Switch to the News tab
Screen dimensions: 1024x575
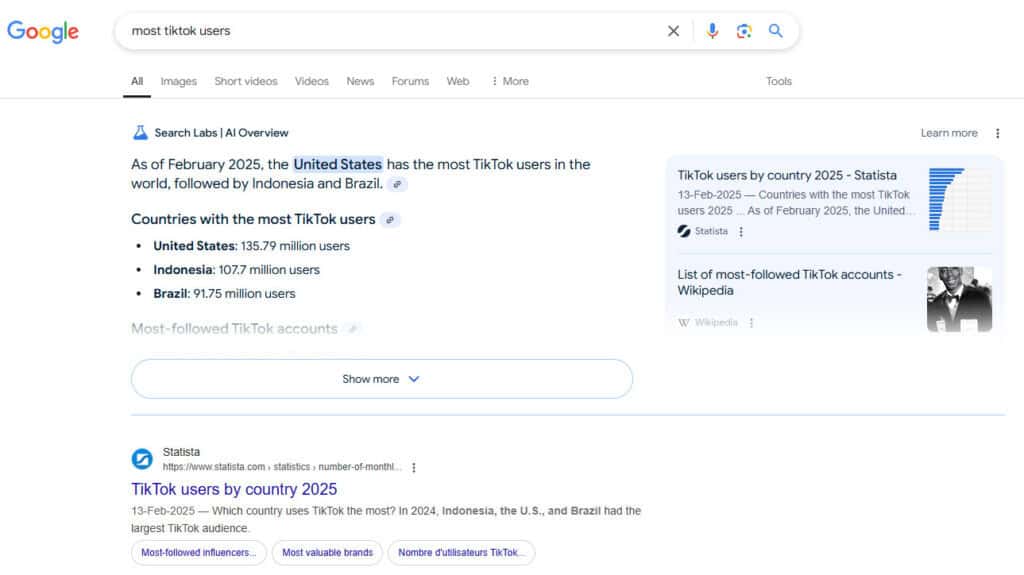click(x=360, y=81)
